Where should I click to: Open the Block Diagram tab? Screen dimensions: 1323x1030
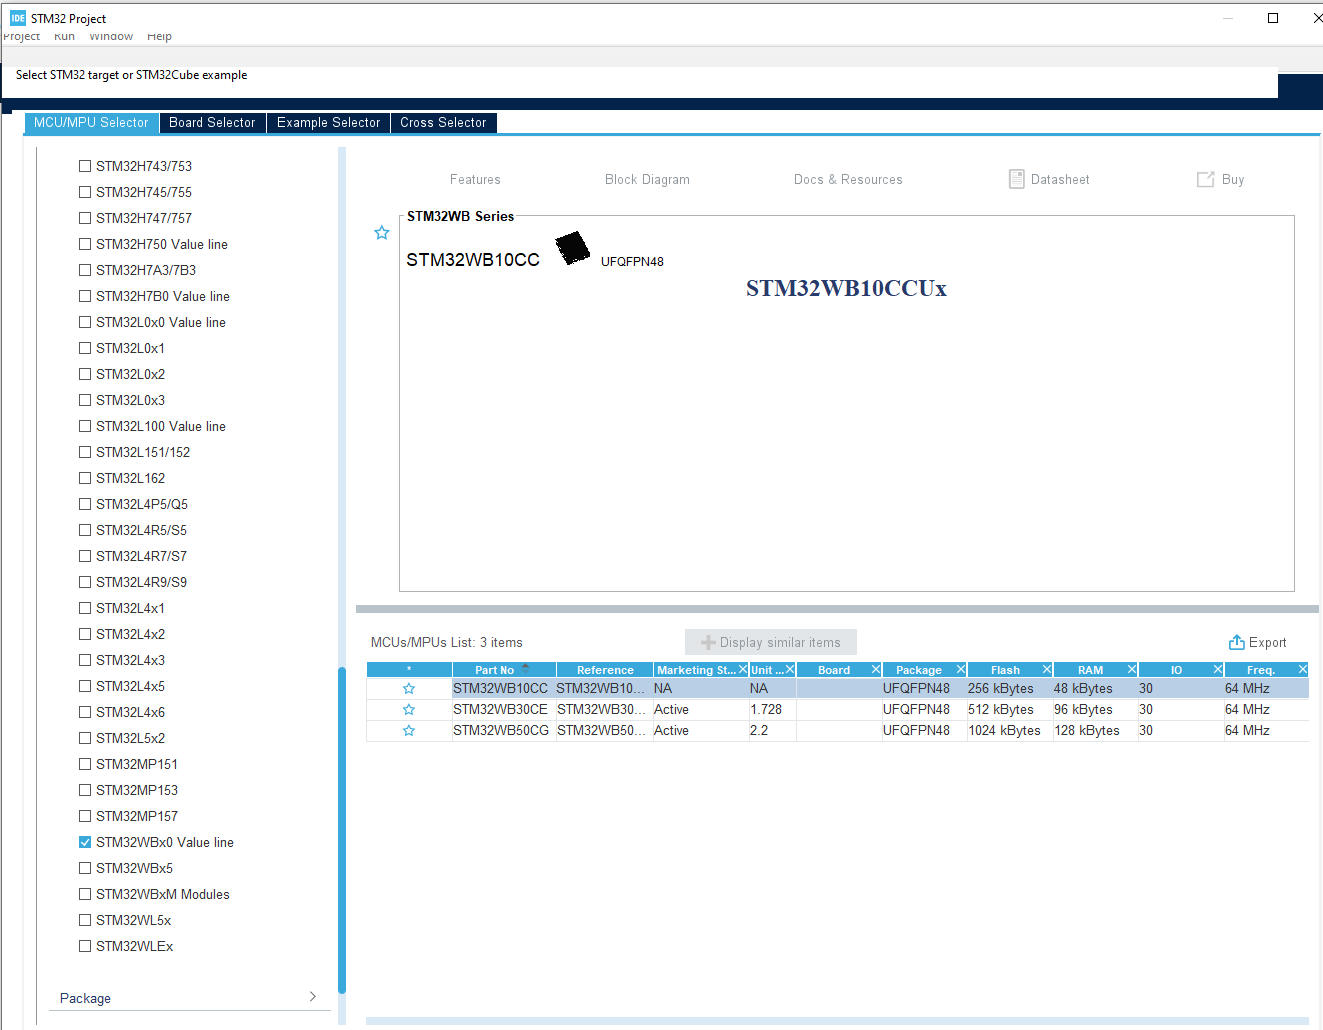[647, 180]
